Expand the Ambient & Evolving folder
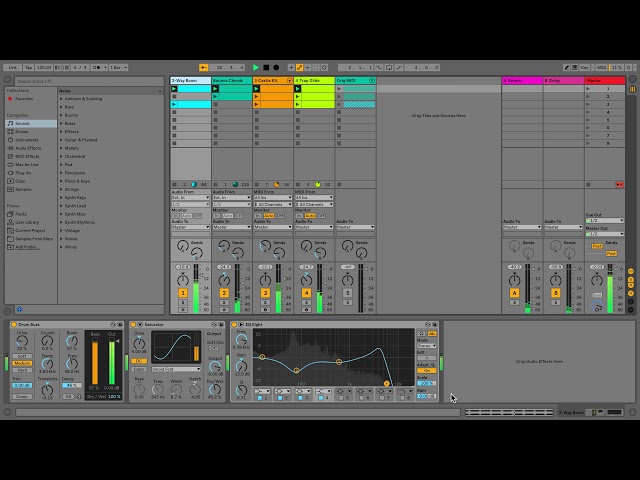 click(61, 98)
